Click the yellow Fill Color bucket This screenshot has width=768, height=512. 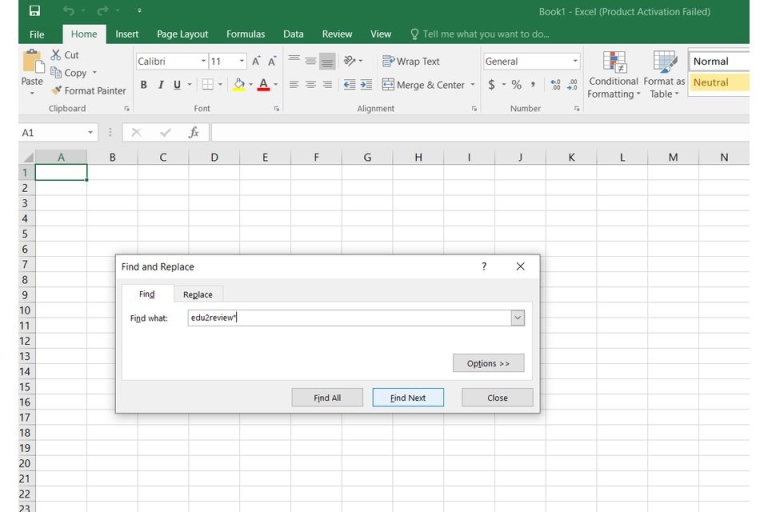point(239,85)
